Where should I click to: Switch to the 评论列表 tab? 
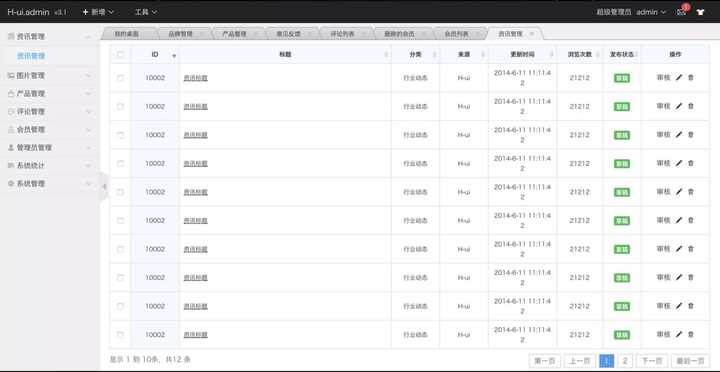[x=343, y=34]
